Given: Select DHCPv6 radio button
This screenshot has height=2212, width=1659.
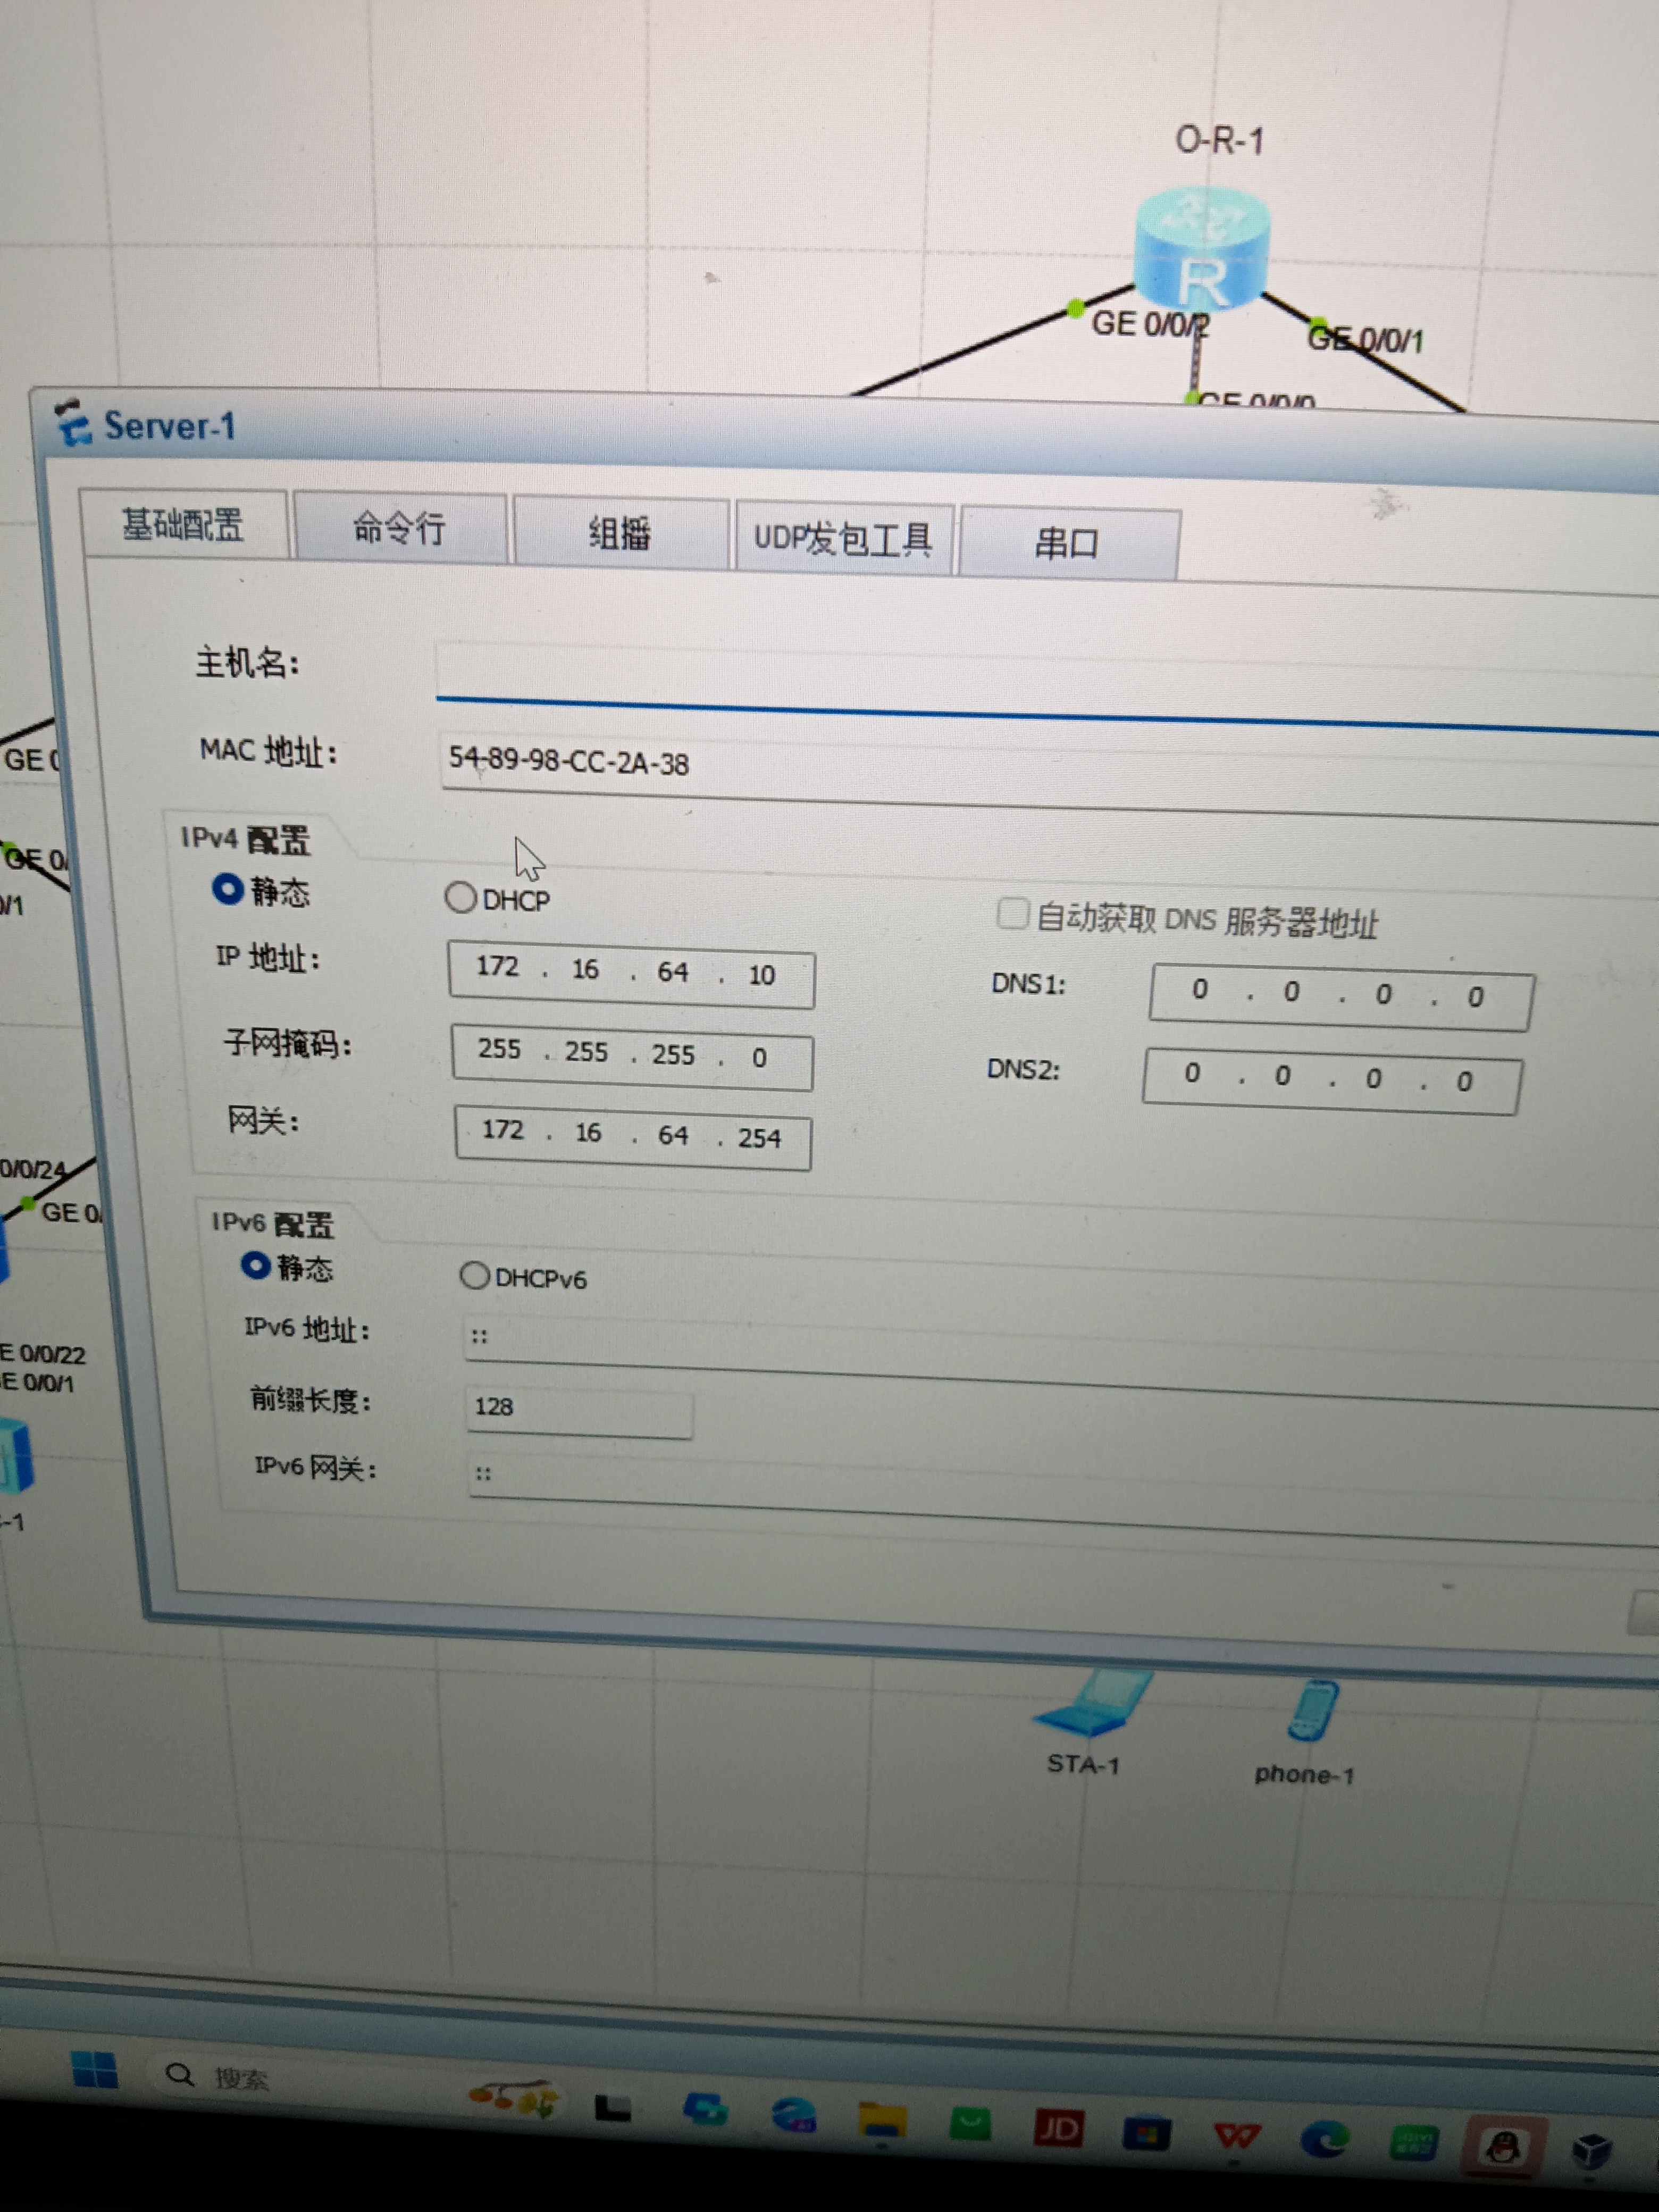Looking at the screenshot, I should click(x=474, y=1275).
